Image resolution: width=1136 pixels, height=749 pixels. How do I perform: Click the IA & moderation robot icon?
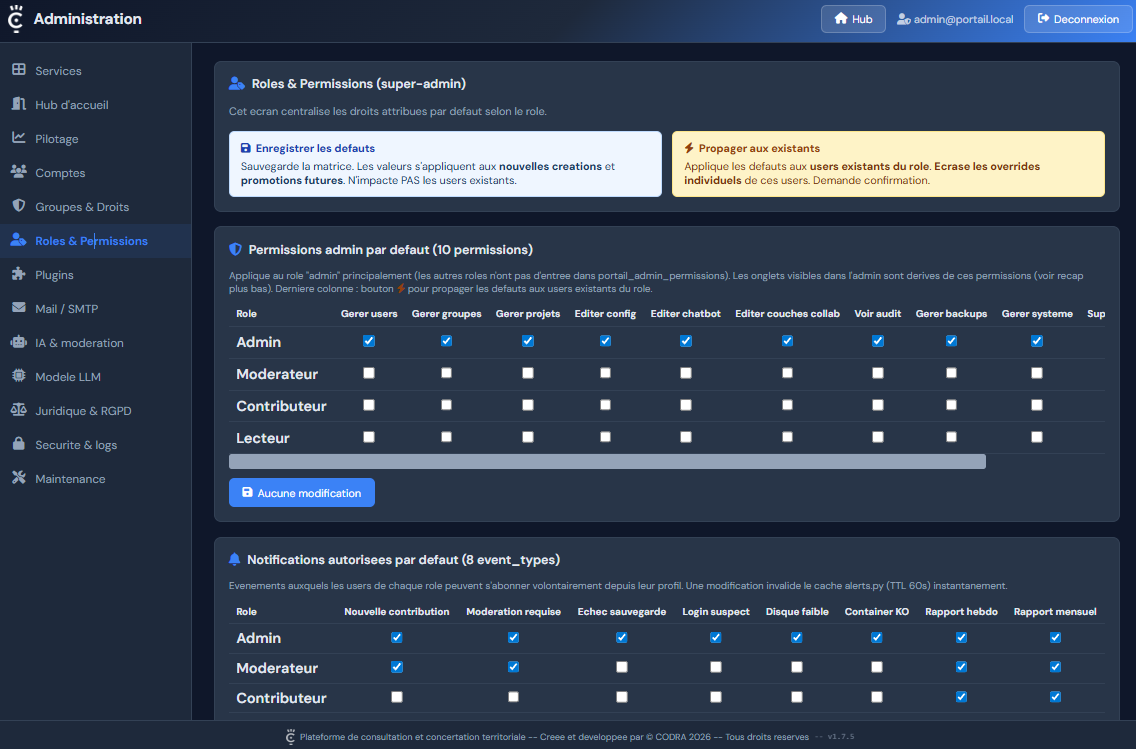[x=18, y=342]
